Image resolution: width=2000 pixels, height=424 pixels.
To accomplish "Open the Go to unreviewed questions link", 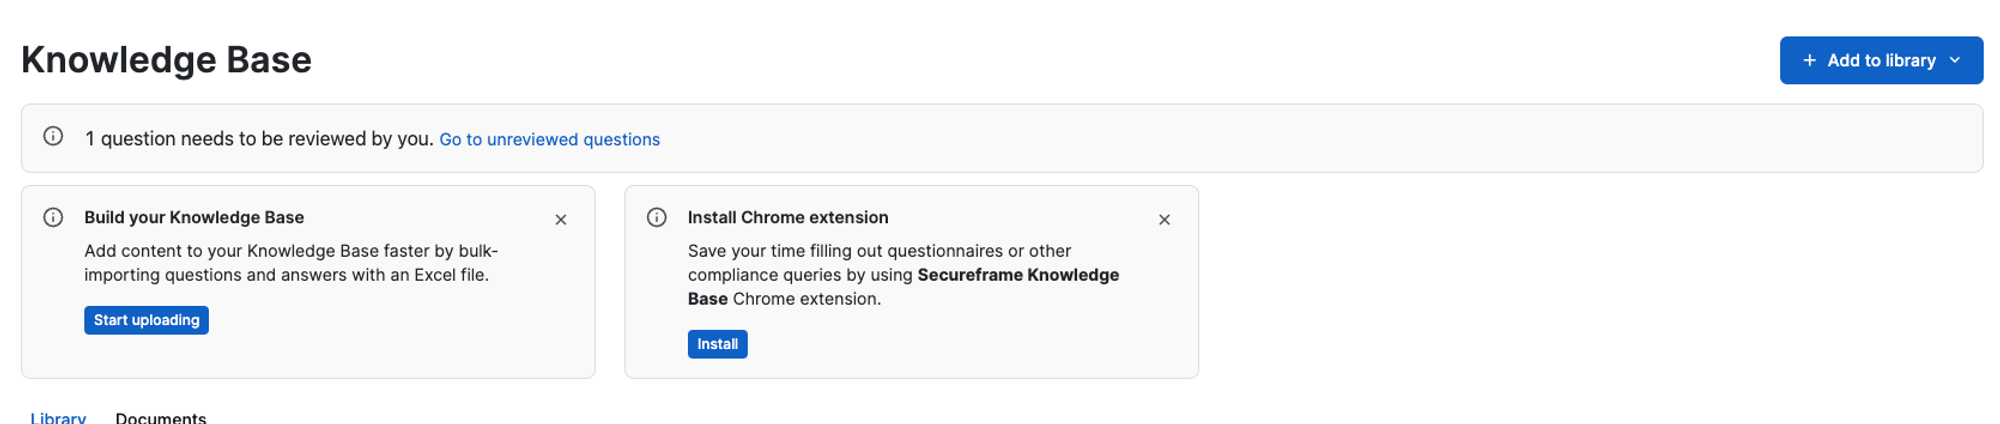I will [x=549, y=139].
